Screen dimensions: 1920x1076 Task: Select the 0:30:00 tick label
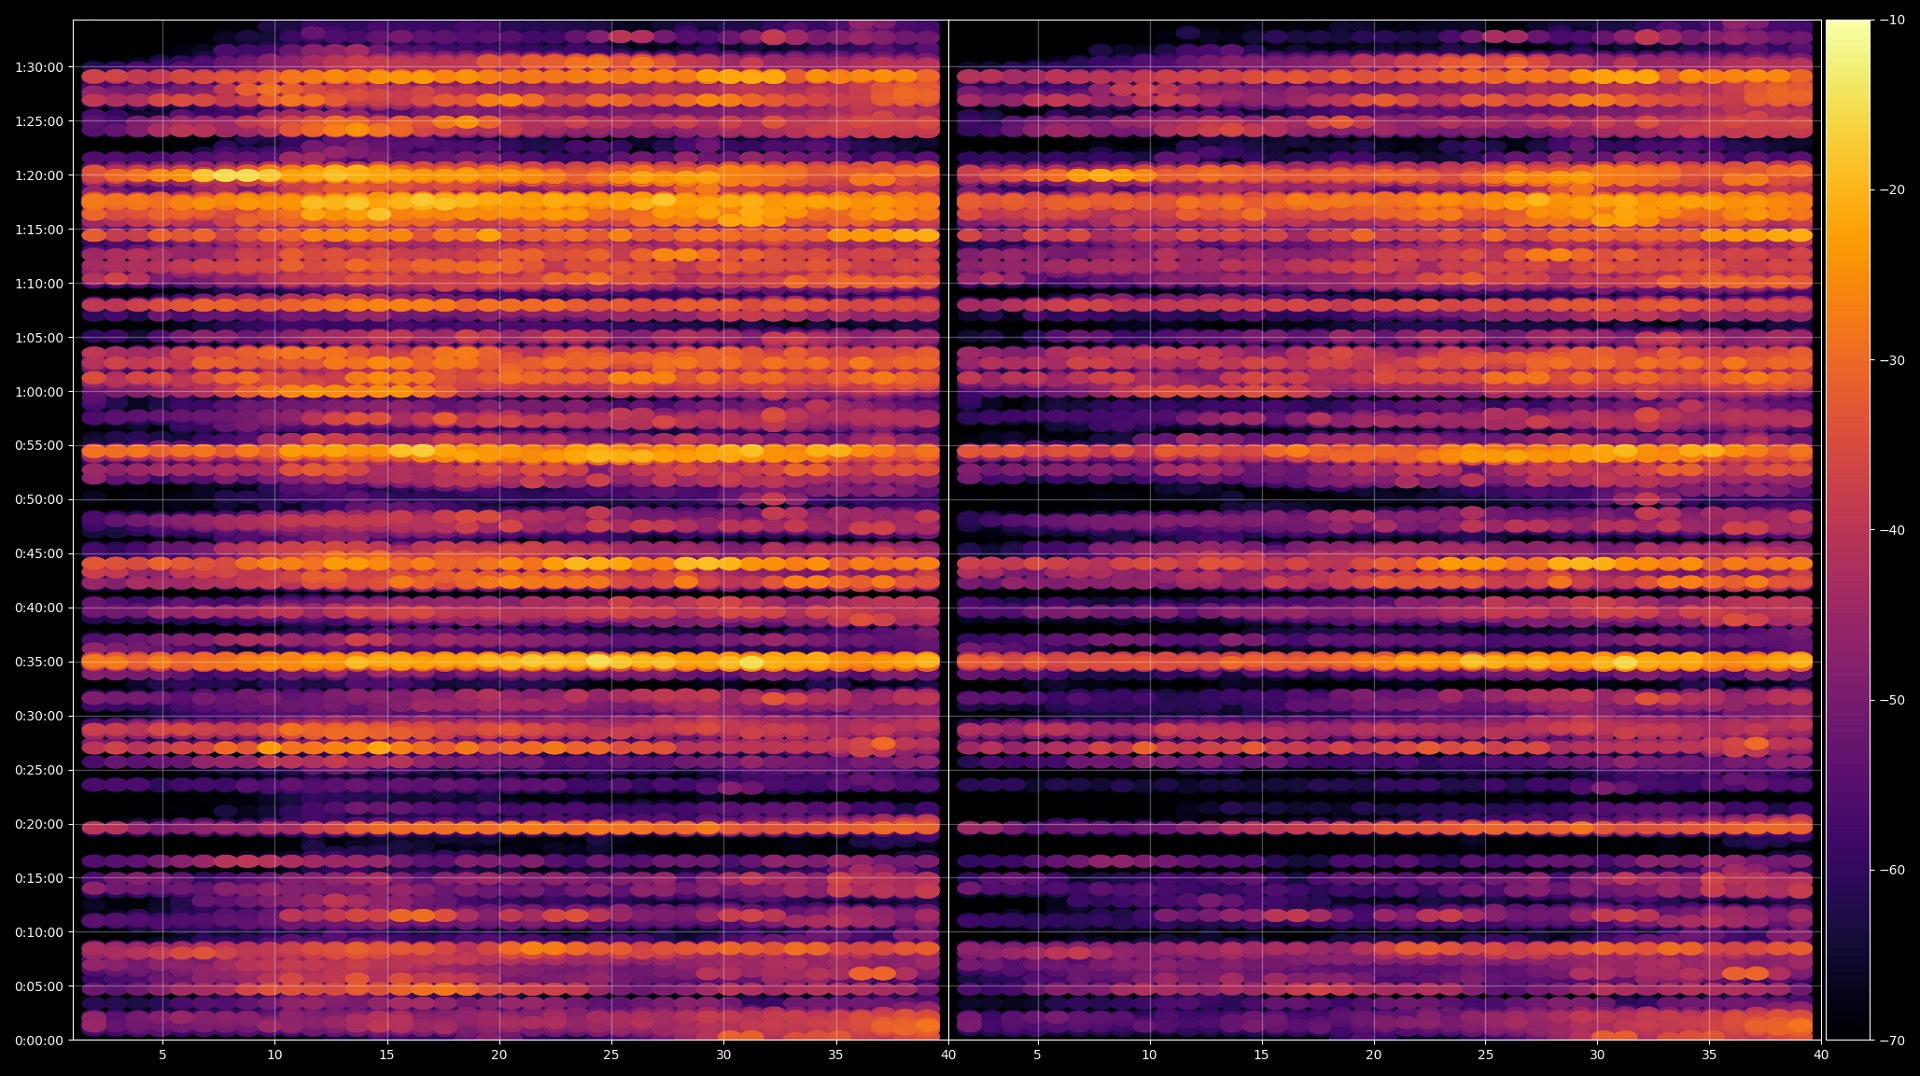point(39,716)
